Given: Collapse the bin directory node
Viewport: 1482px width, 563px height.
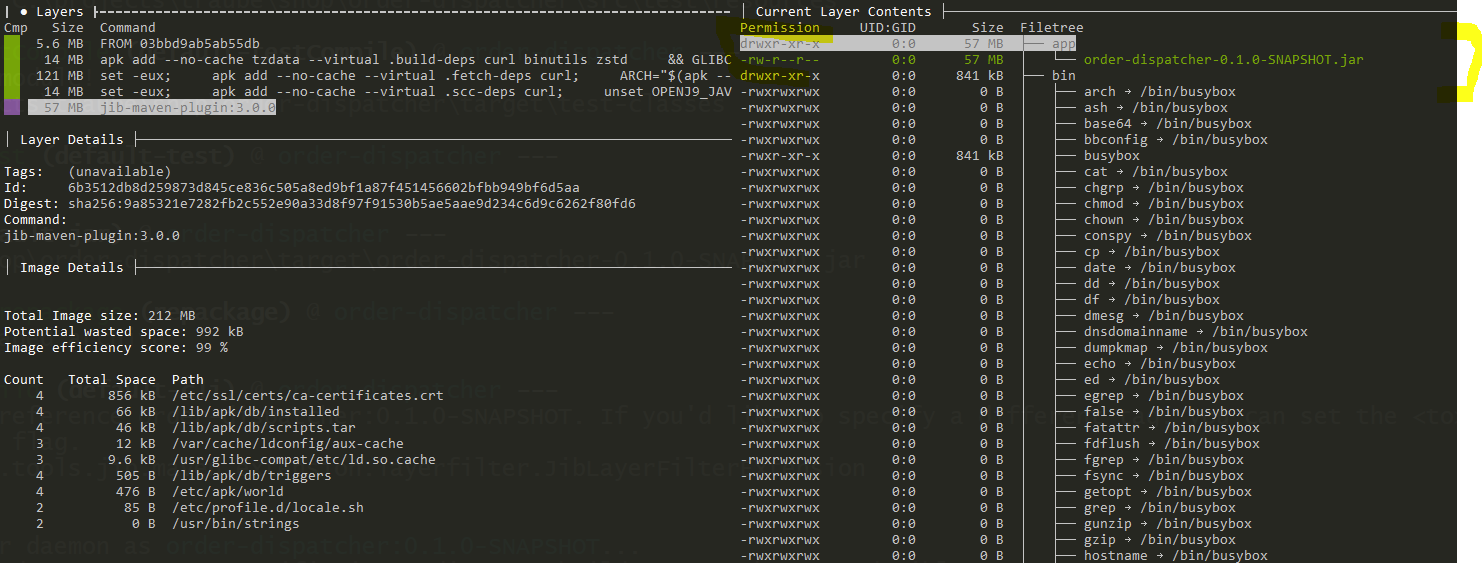Looking at the screenshot, I should (1064, 76).
